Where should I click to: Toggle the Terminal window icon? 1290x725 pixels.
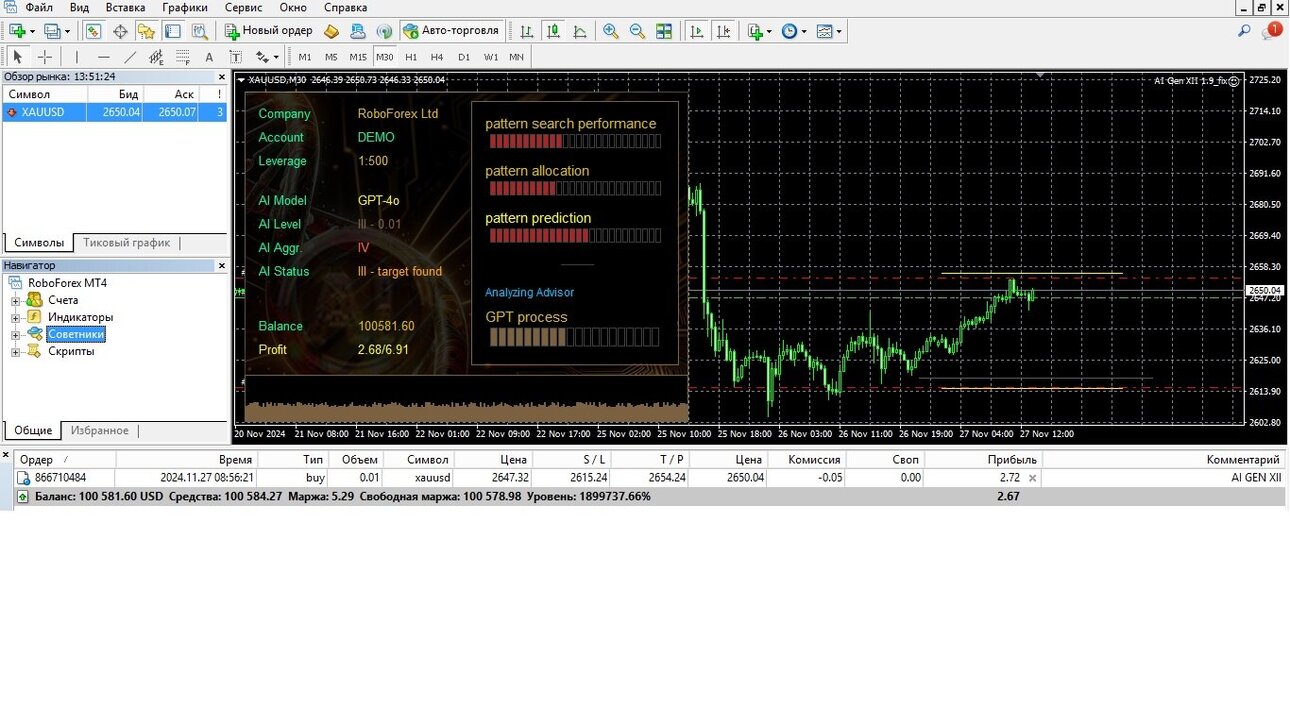(x=172, y=31)
